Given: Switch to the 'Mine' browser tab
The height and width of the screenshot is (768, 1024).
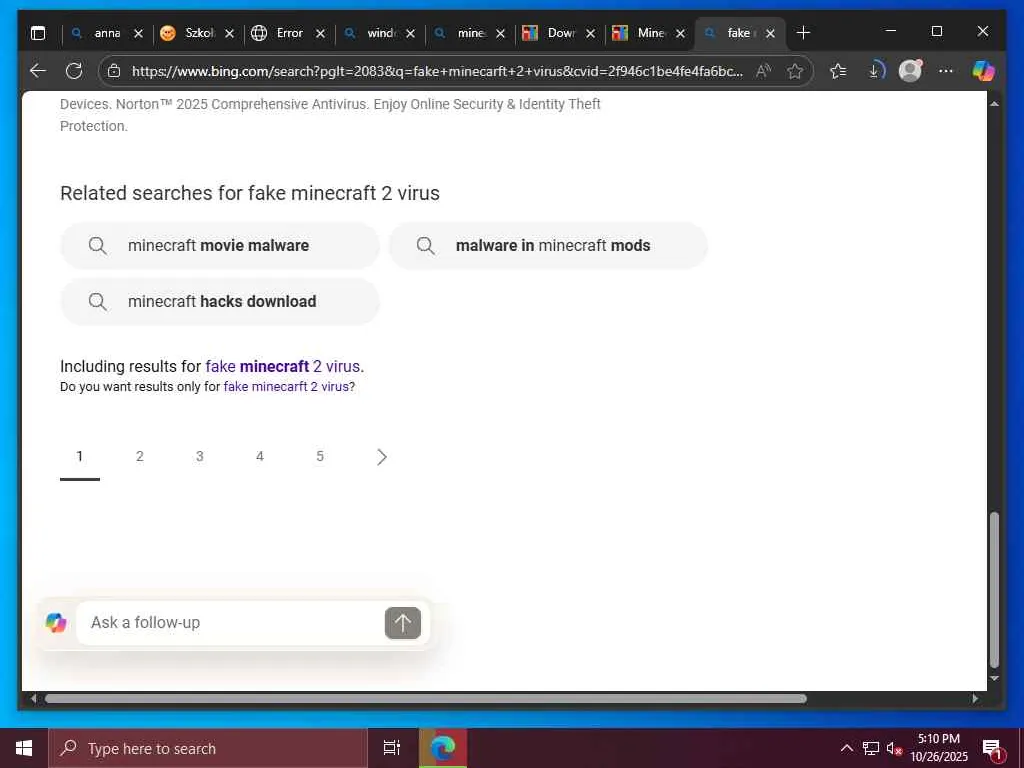Looking at the screenshot, I should 651,33.
